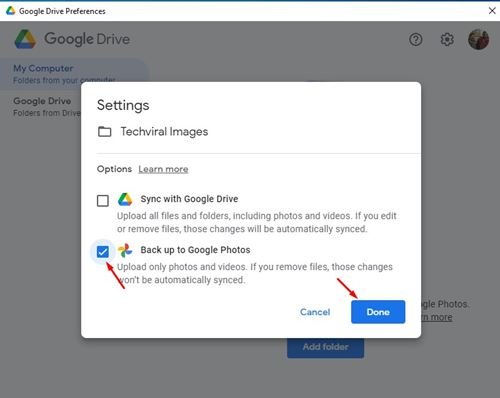Image resolution: width=500 pixels, height=398 pixels.
Task: Check the Sync with Google Drive checkbox
Action: click(103, 201)
